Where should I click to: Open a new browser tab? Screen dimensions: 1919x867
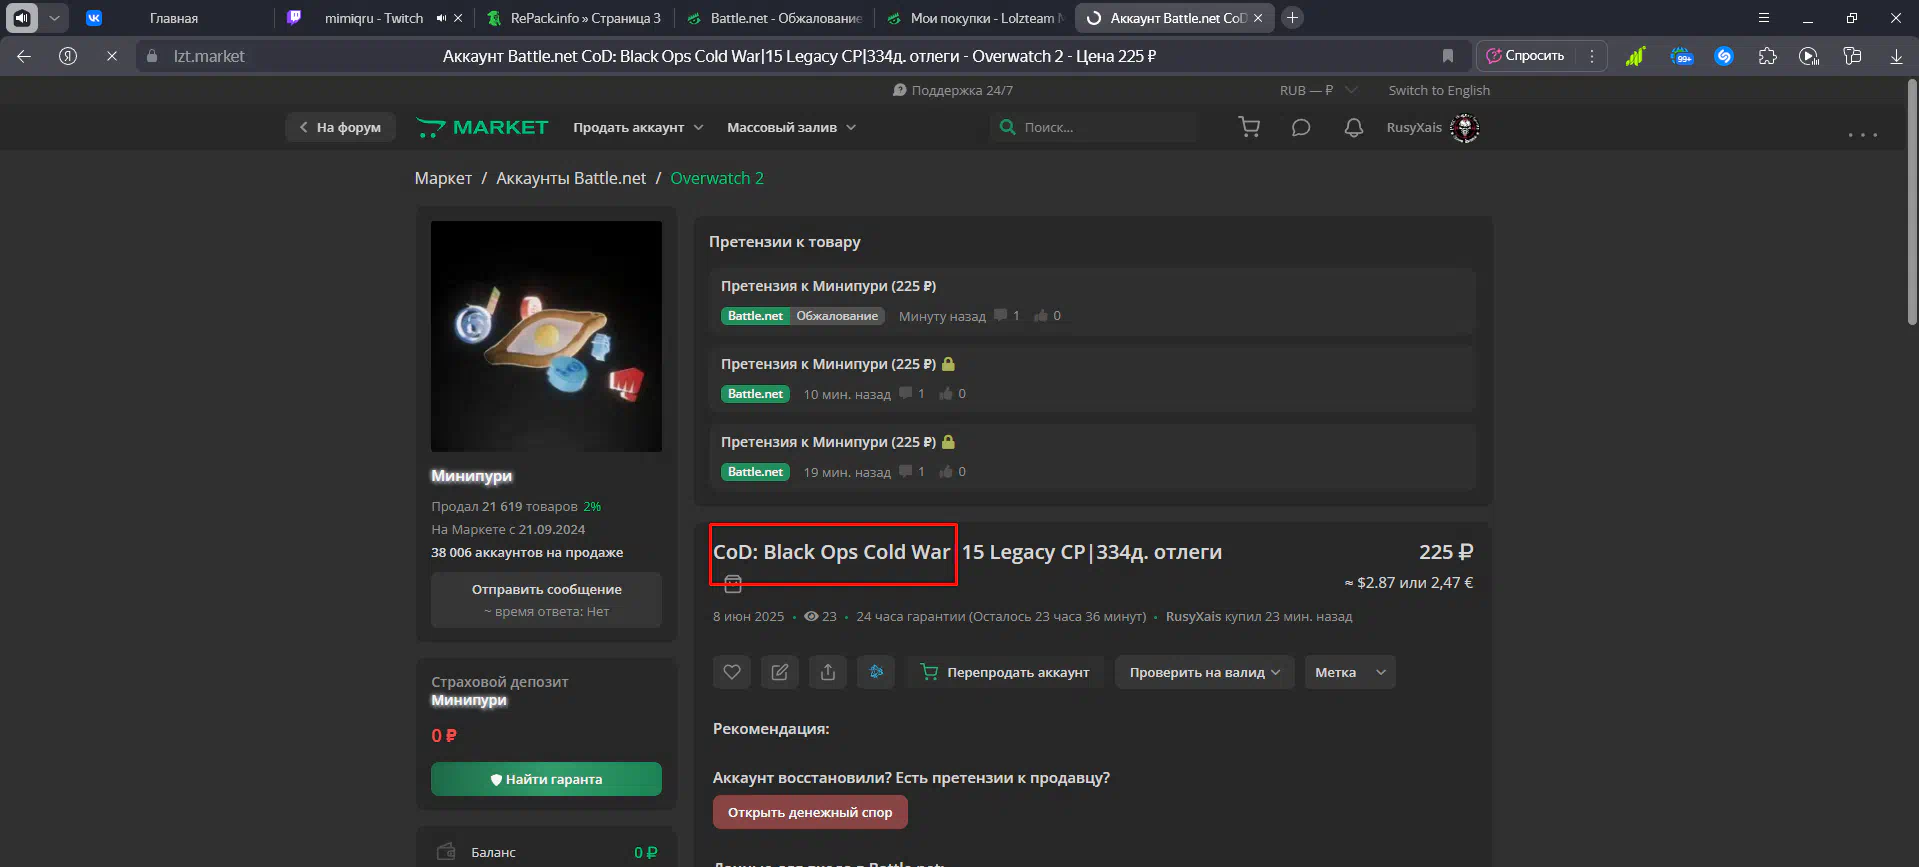pos(1292,18)
